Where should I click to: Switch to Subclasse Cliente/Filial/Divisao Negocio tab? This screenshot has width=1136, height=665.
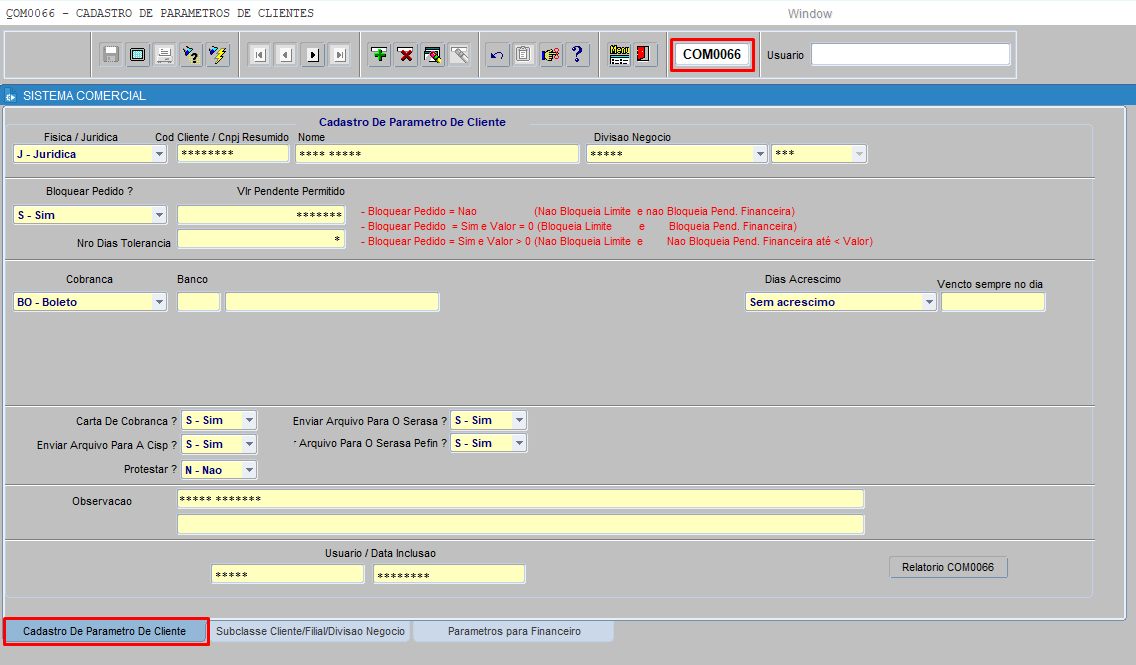[x=311, y=632]
